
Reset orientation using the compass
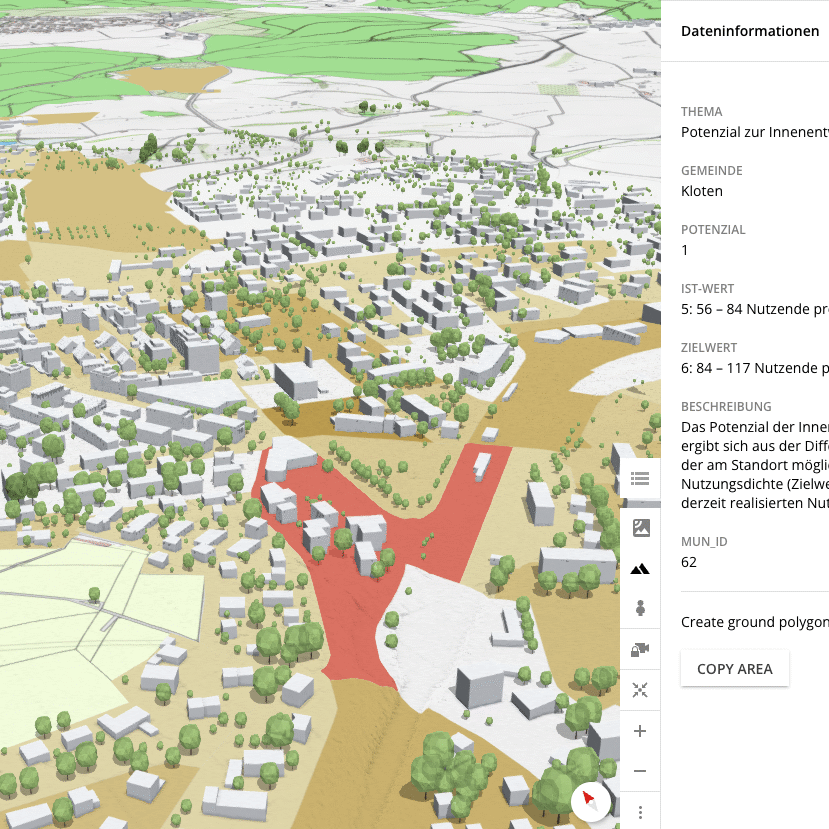click(x=589, y=800)
